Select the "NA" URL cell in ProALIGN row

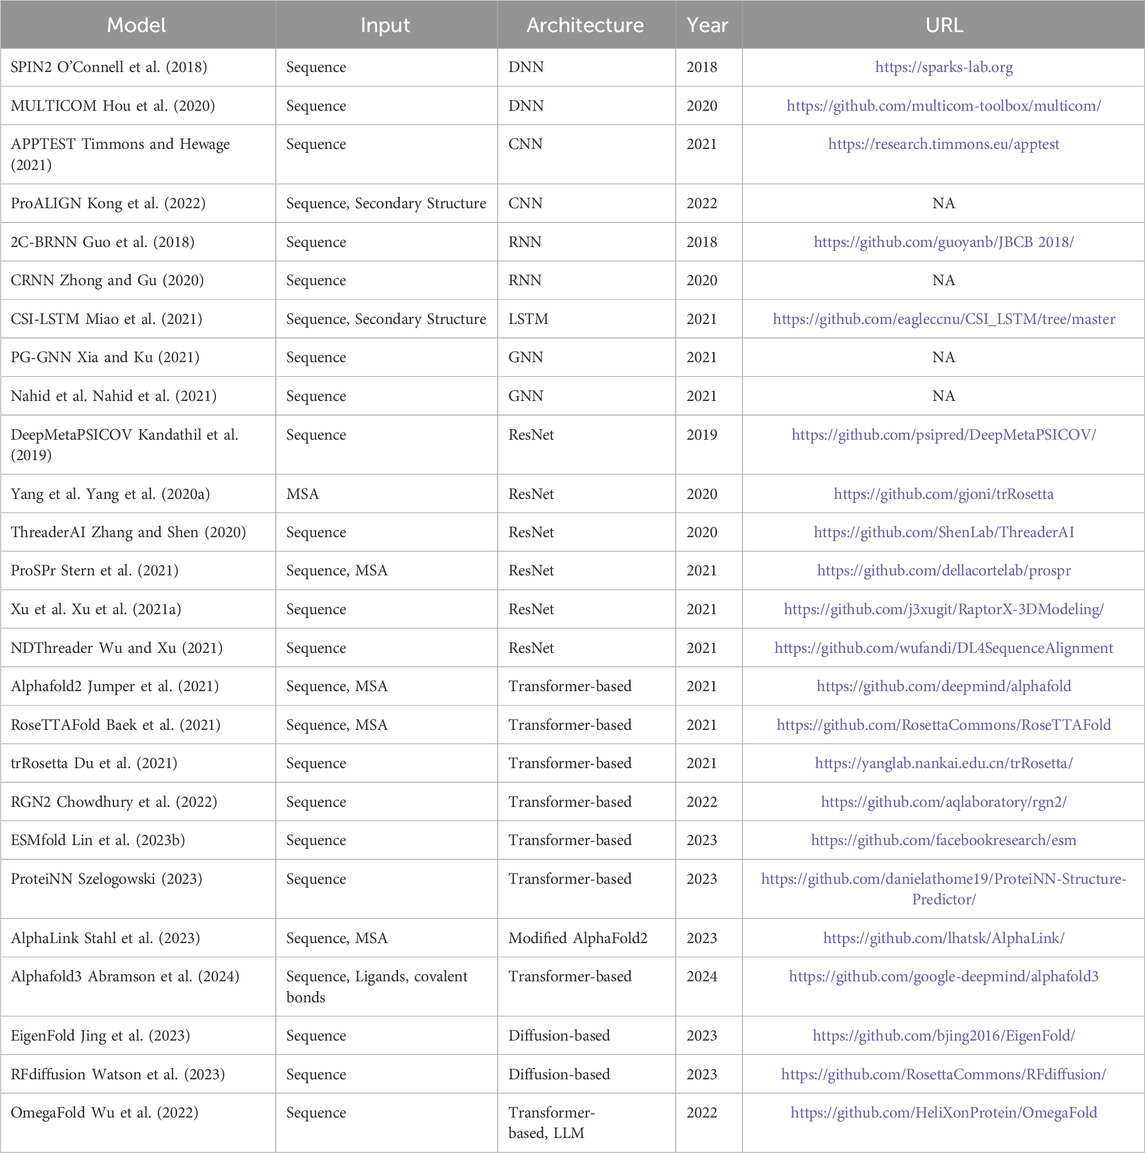(944, 204)
